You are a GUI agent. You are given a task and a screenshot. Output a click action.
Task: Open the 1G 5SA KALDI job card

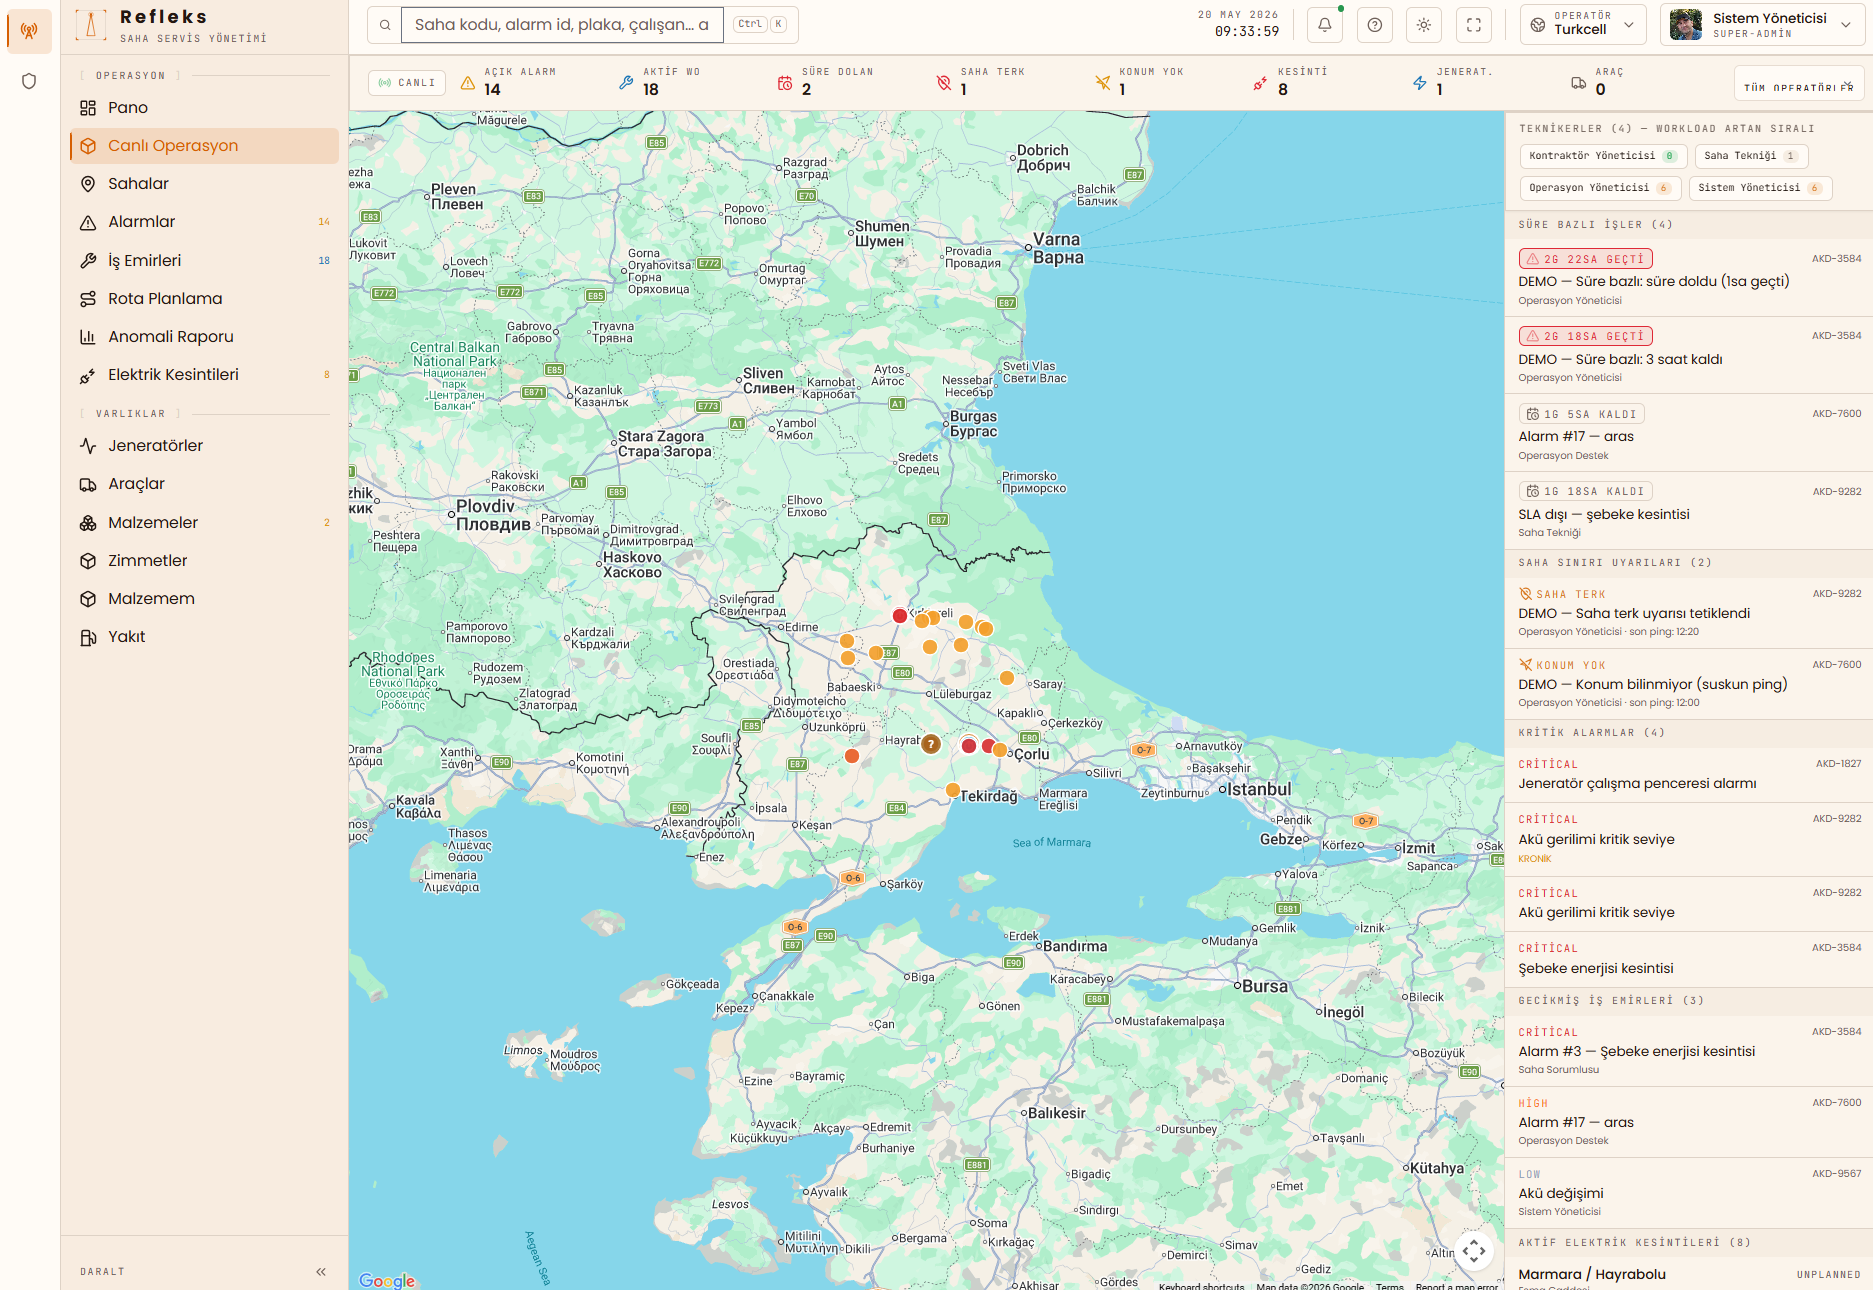point(1689,433)
